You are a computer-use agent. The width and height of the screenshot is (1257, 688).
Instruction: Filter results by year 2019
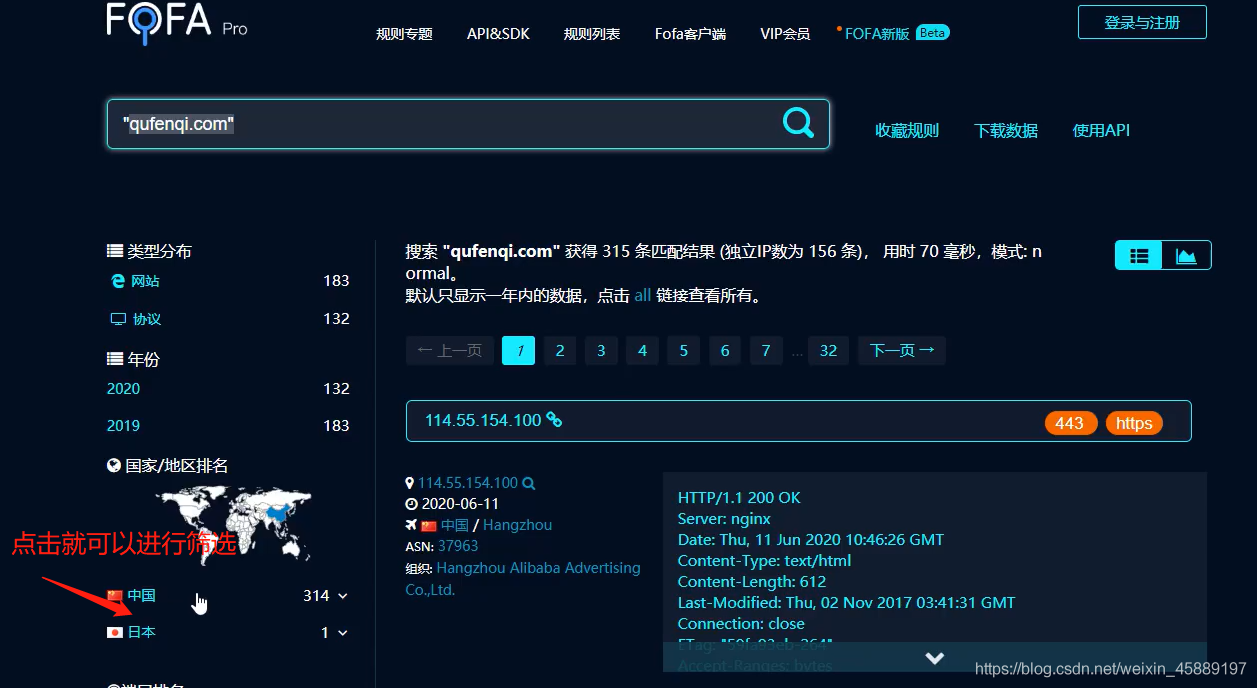coord(123,425)
